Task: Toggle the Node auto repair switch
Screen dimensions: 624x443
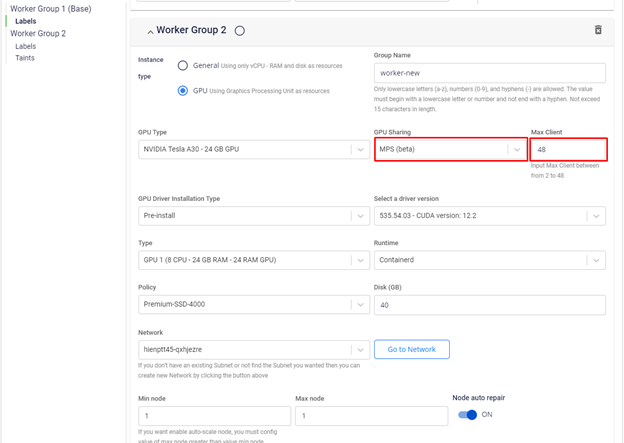Action: [x=467, y=414]
